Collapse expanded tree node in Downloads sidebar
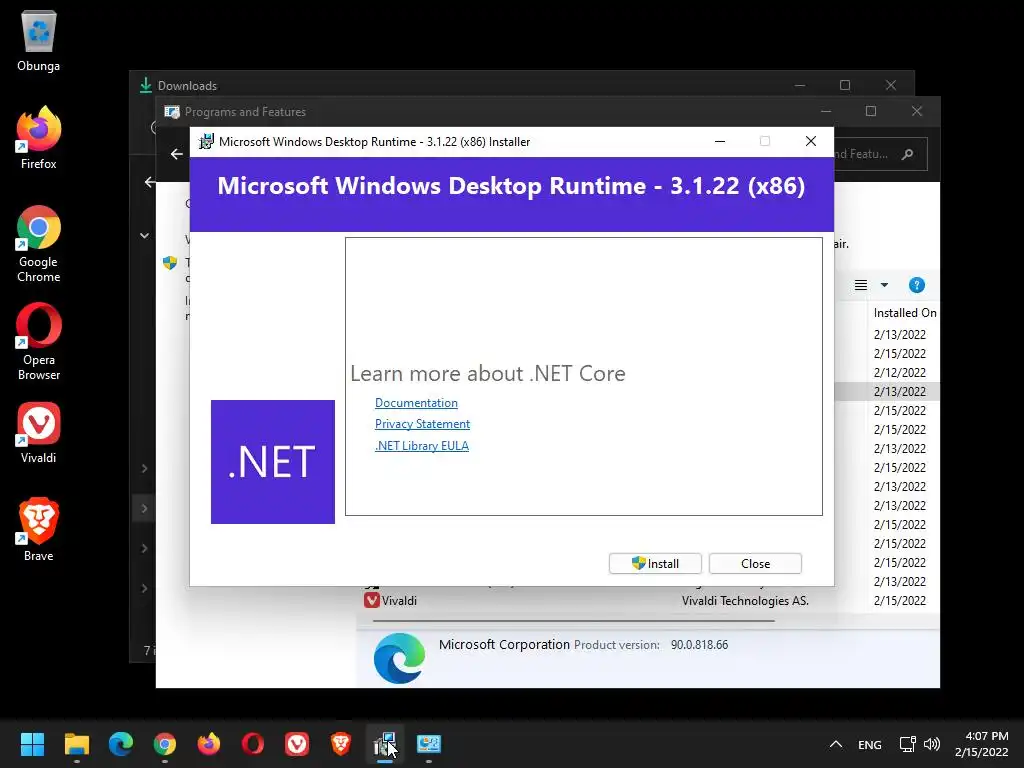Image resolution: width=1024 pixels, height=768 pixels. [144, 236]
